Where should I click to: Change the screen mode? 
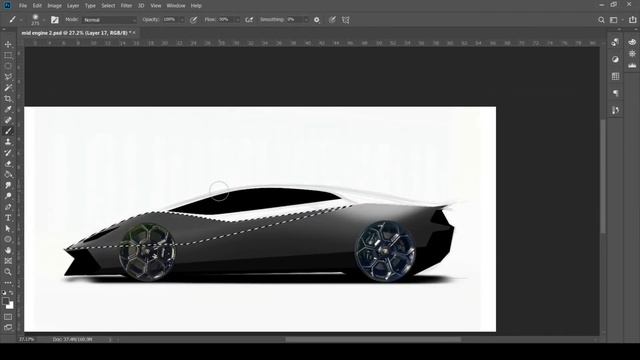click(8, 327)
